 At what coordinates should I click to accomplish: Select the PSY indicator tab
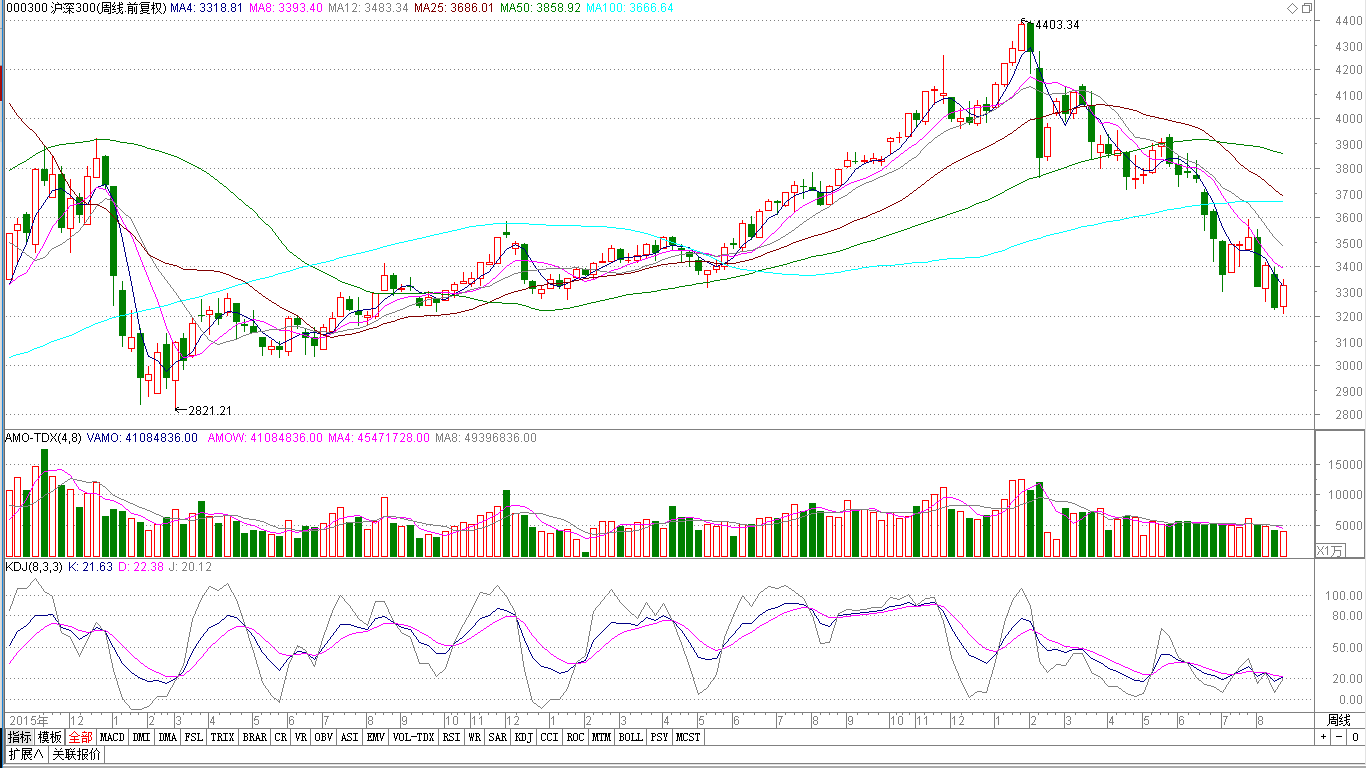[x=659, y=737]
